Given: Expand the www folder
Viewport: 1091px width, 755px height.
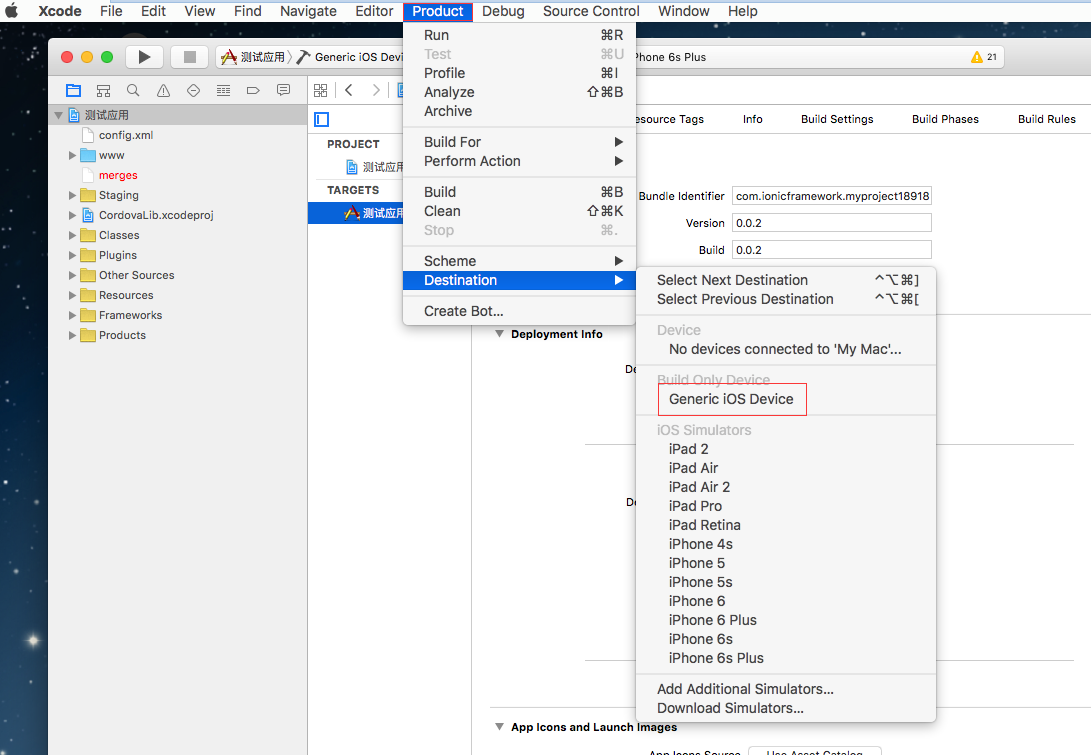Looking at the screenshot, I should point(72,155).
